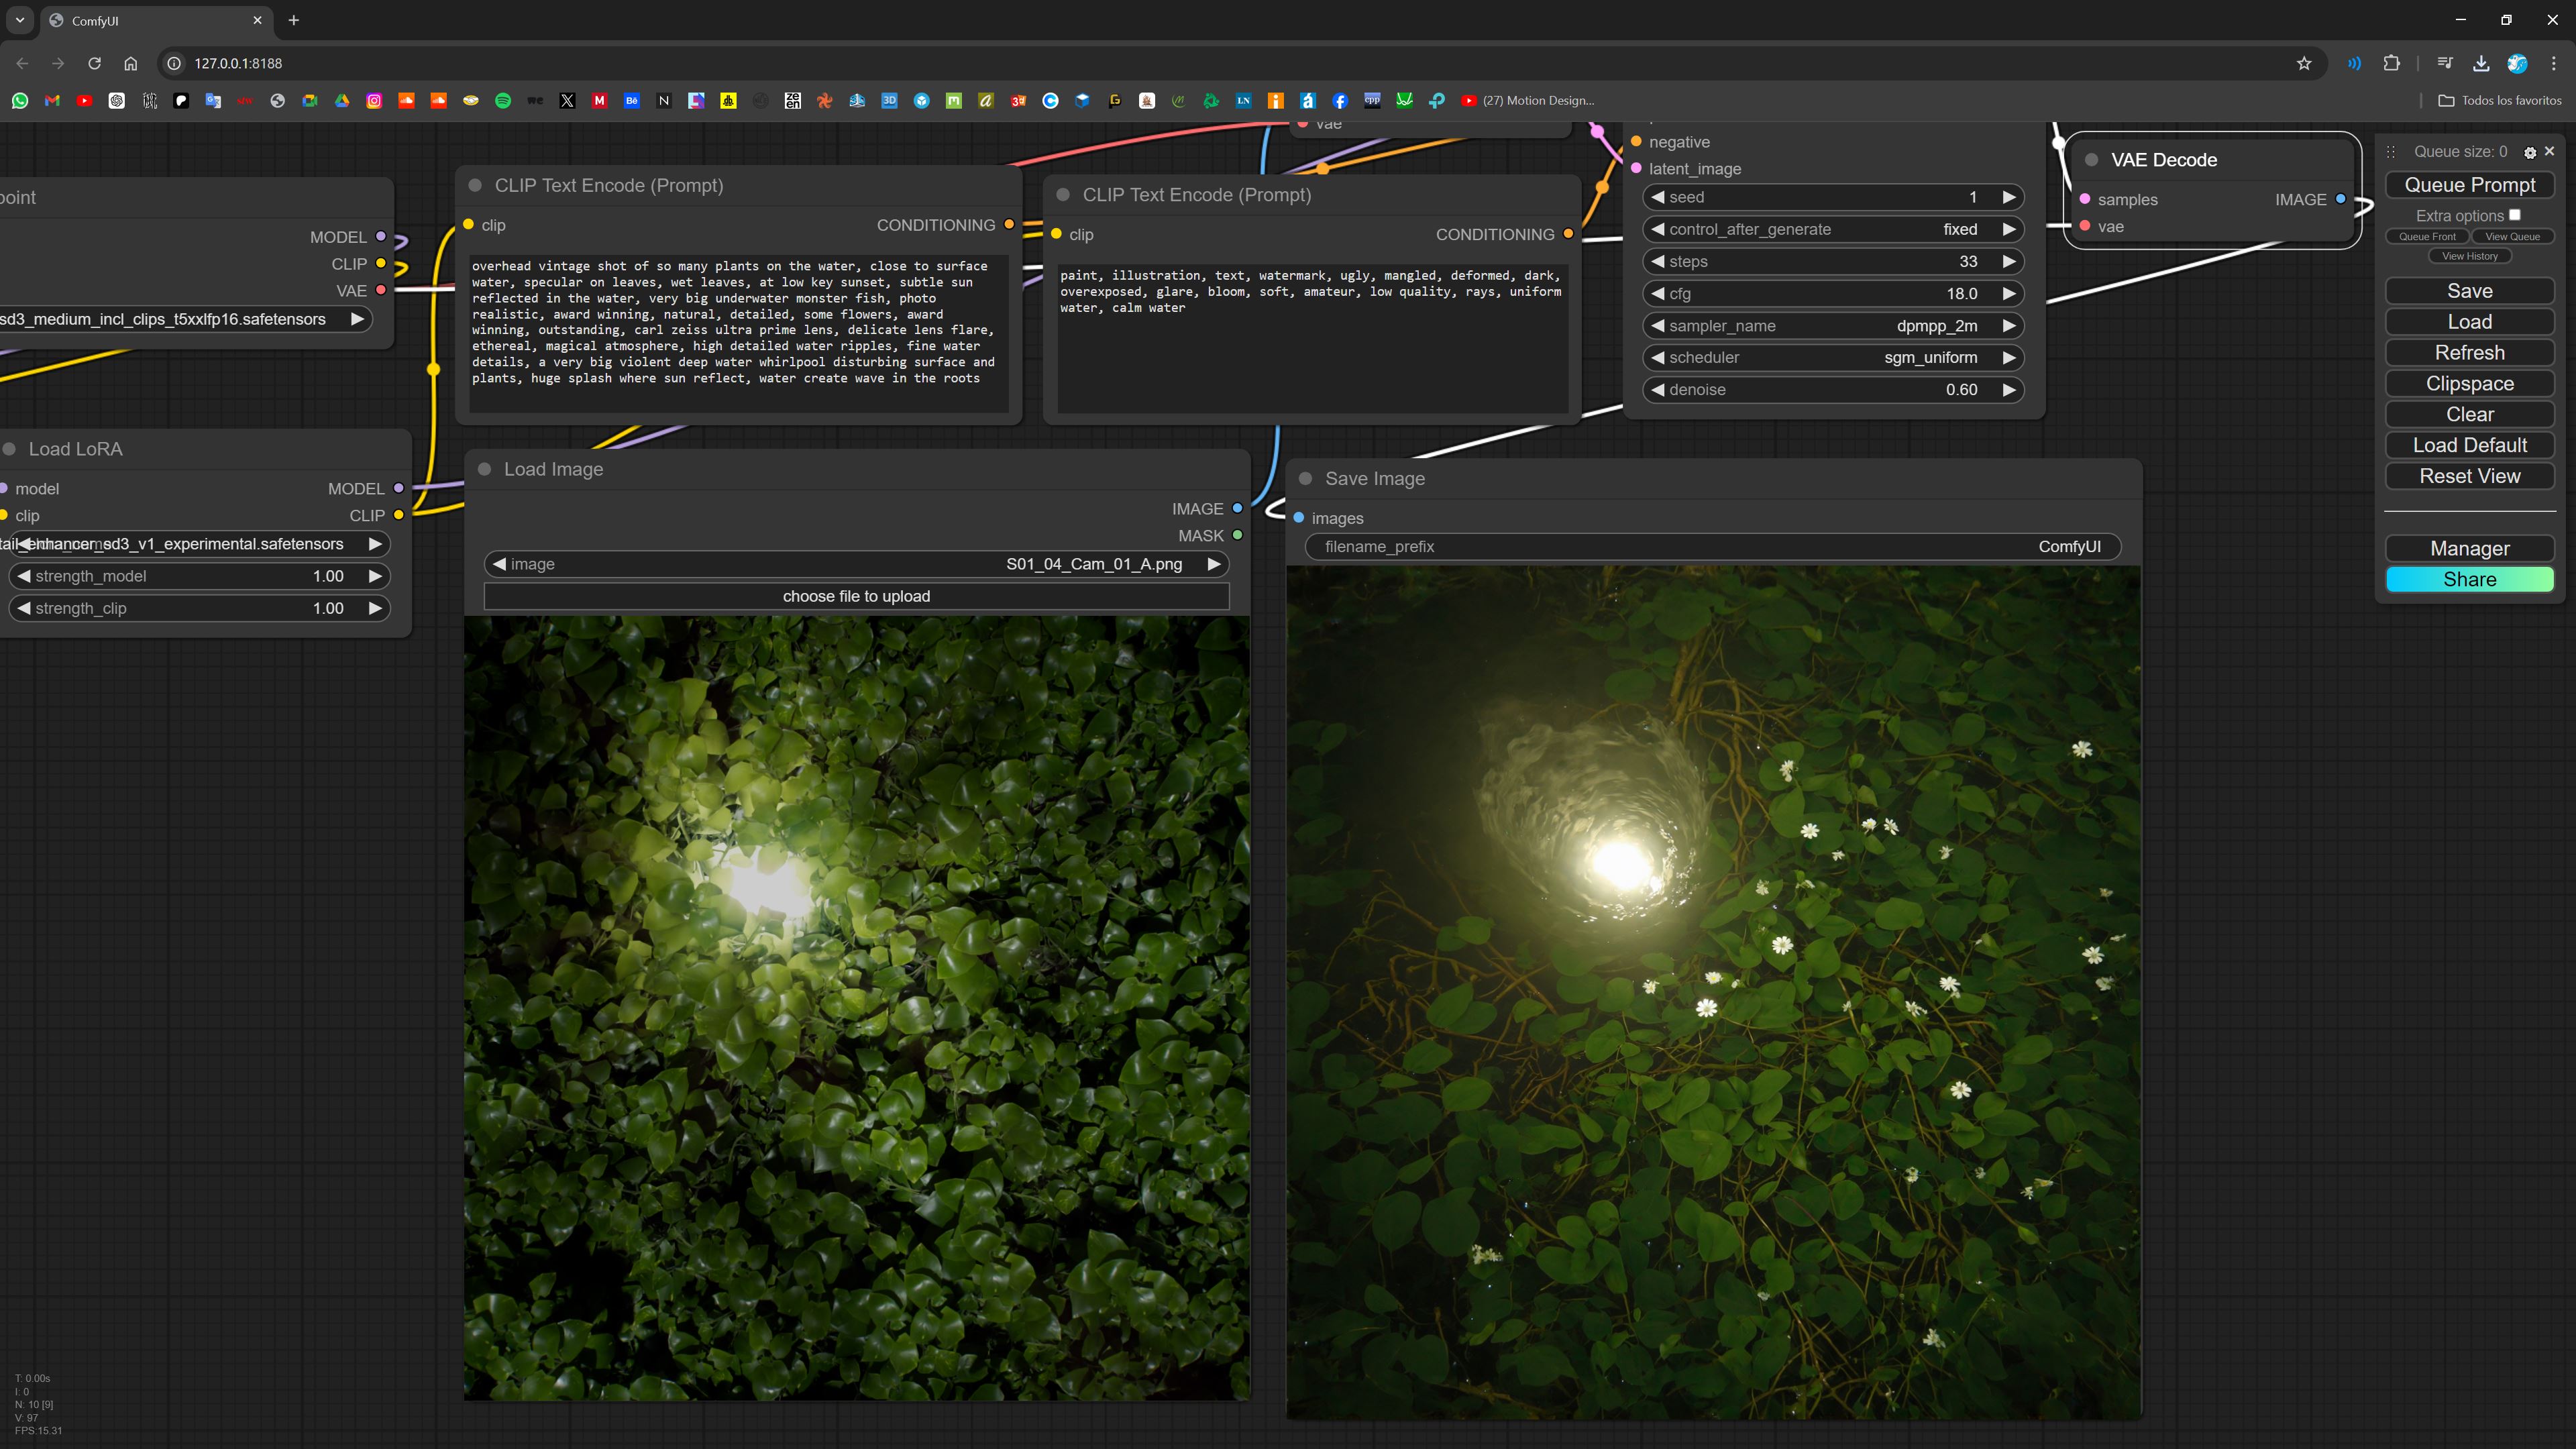Open the ChatGPT bookmark icon
Screen dimensions: 2576x1449
117,101
